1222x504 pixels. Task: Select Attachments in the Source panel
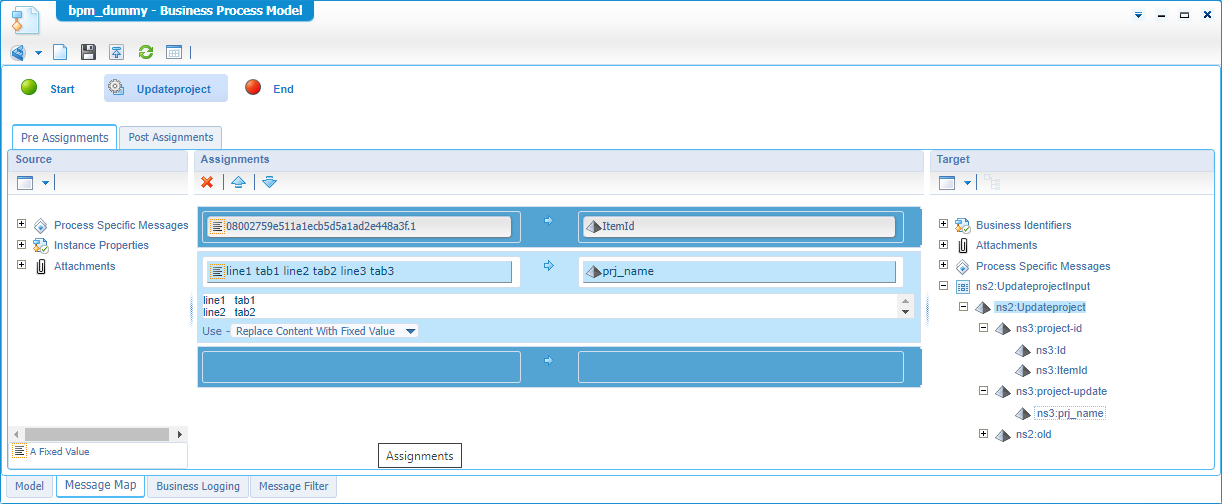(x=84, y=266)
